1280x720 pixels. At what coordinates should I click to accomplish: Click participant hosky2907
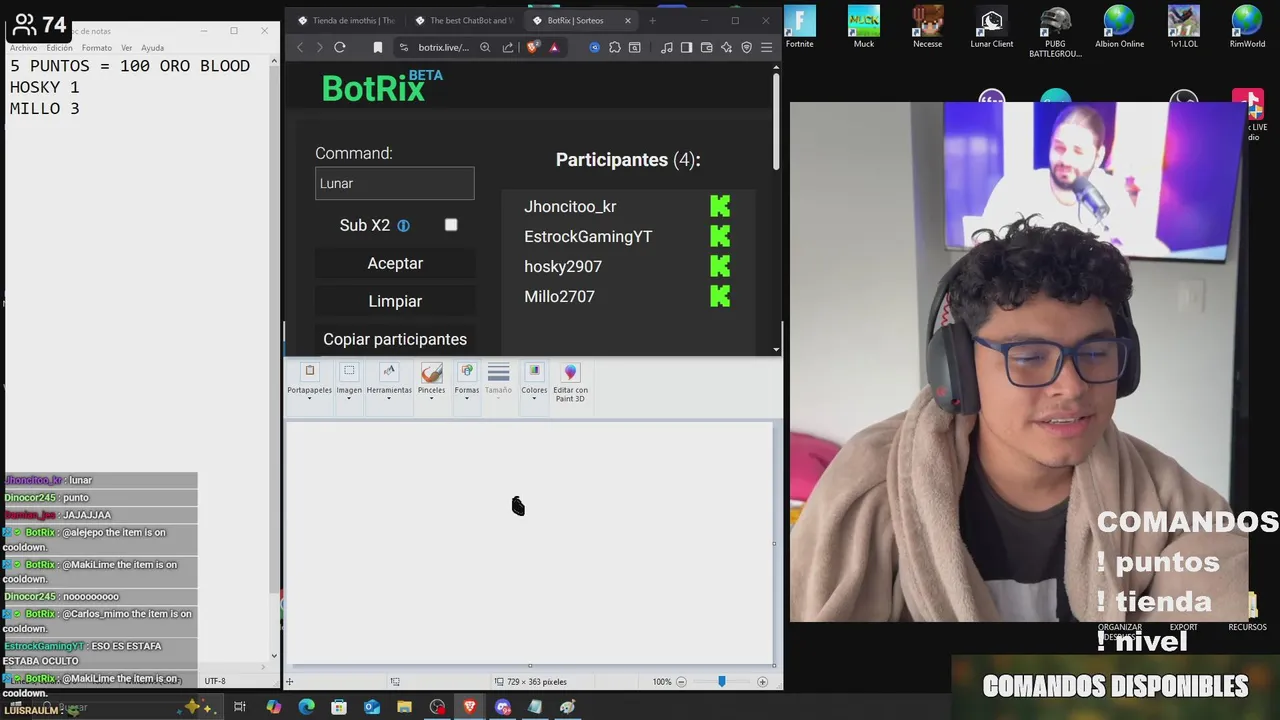point(563,266)
